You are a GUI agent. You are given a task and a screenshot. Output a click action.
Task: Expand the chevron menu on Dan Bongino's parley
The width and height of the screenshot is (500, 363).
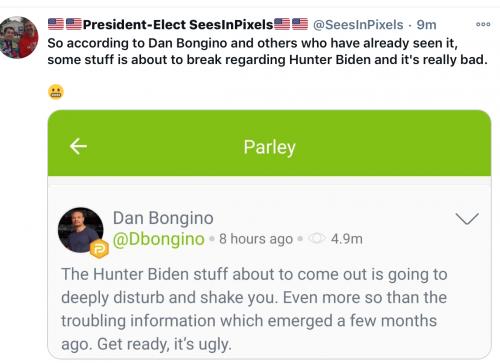pyautogui.click(x=467, y=219)
